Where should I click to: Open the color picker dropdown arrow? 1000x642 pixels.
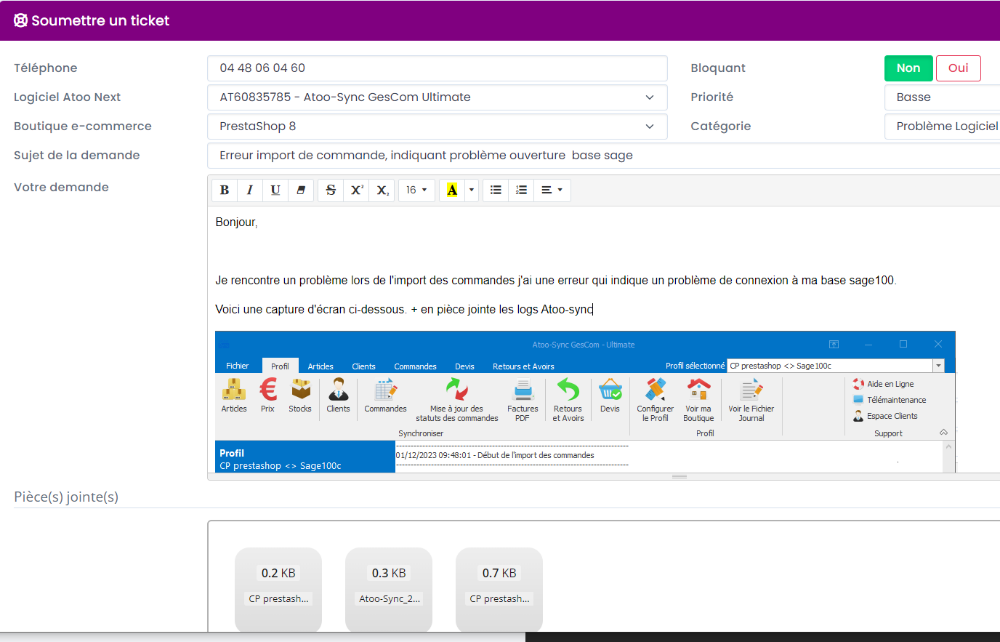[x=472, y=190]
